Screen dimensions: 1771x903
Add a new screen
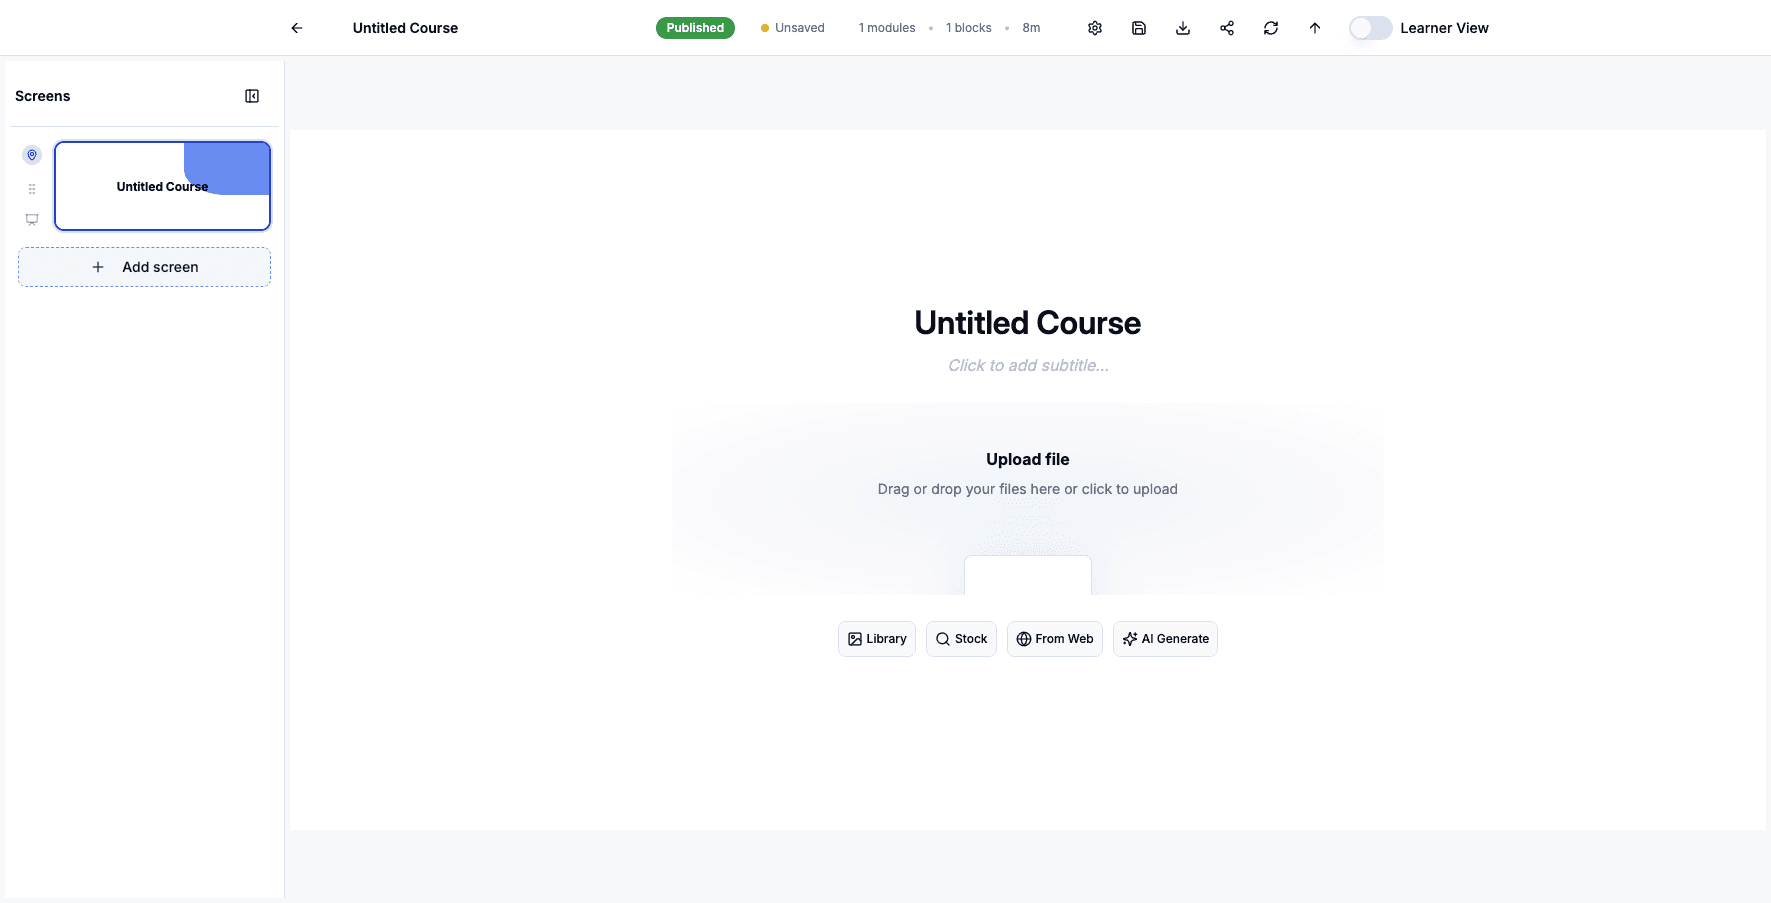click(x=144, y=267)
